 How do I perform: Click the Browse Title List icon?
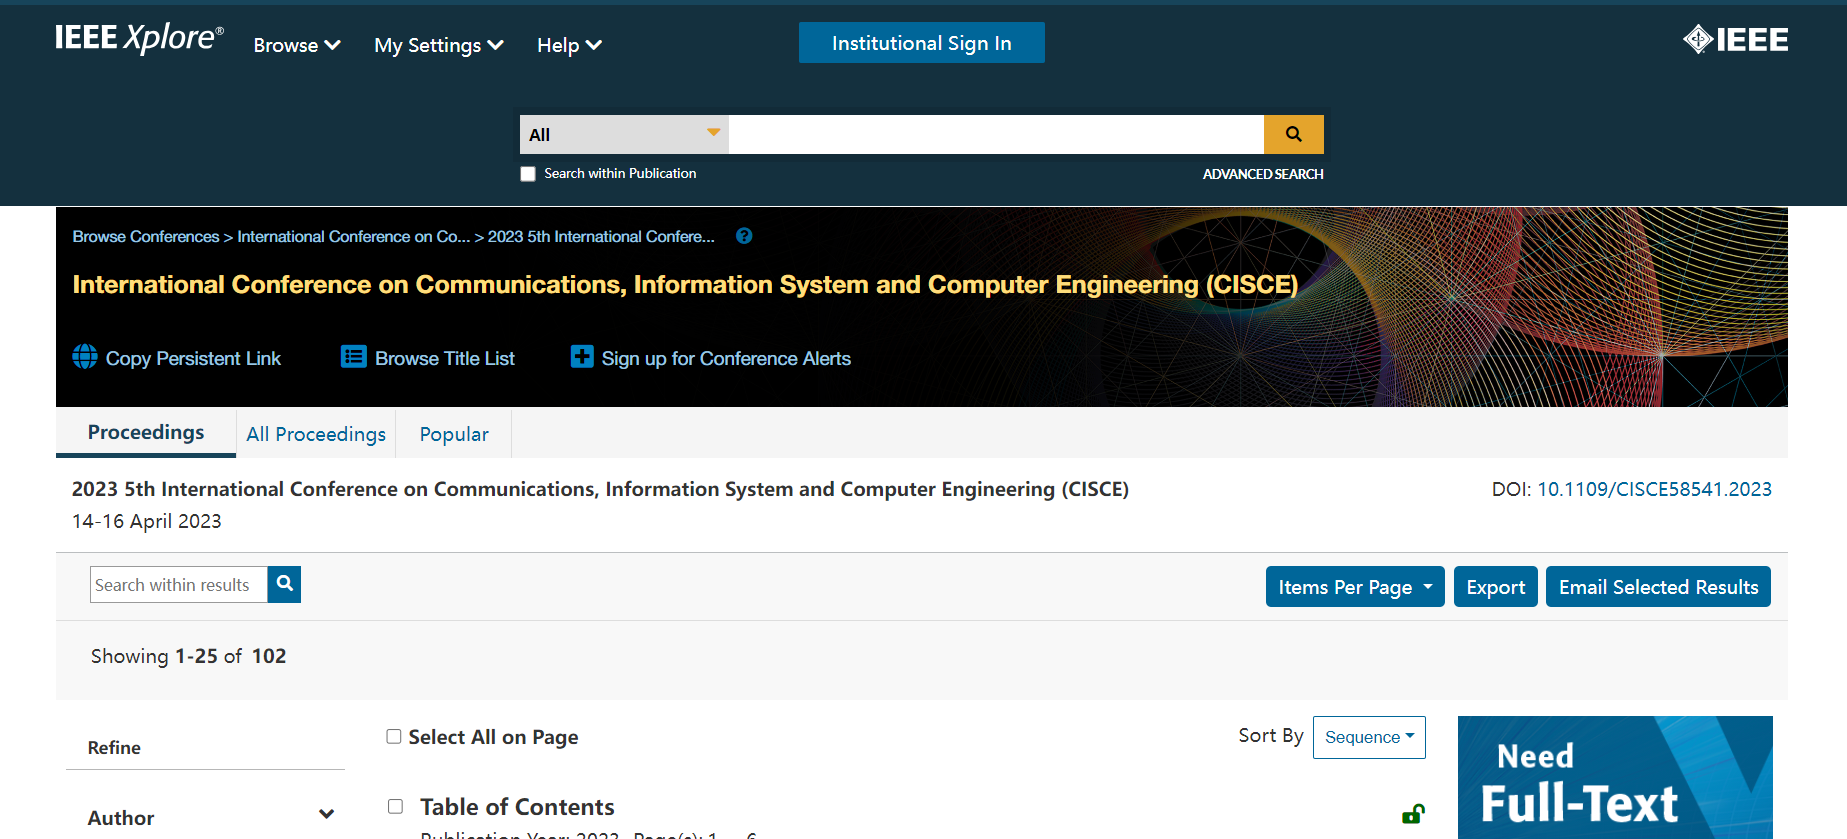point(353,357)
